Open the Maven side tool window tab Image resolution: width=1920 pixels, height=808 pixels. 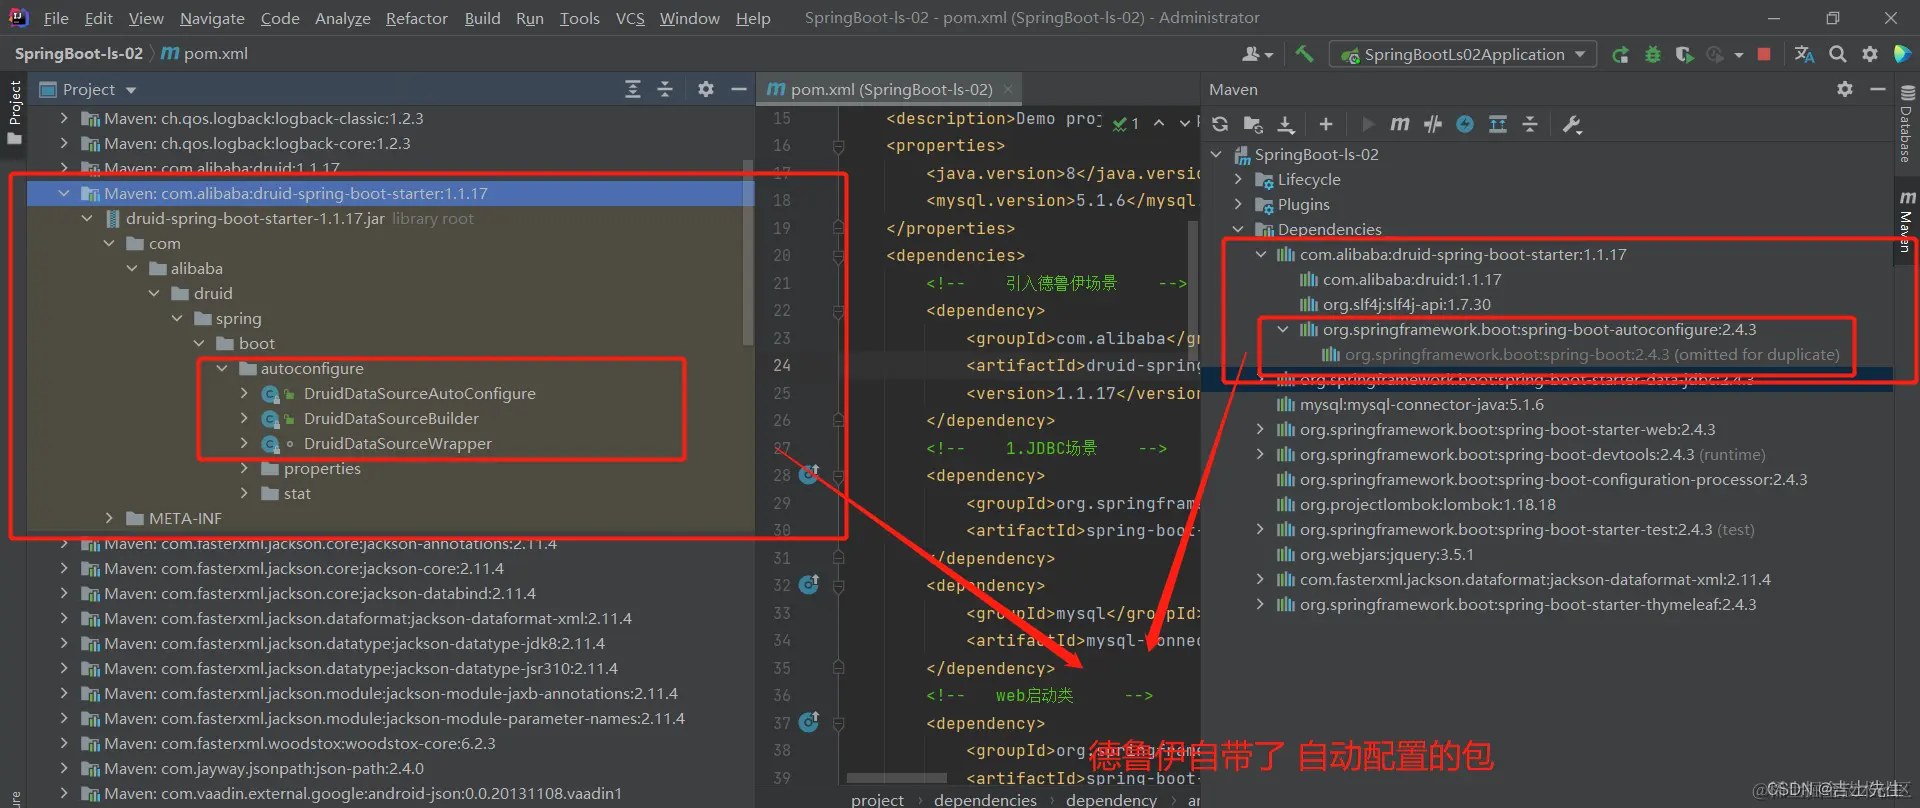[1907, 220]
